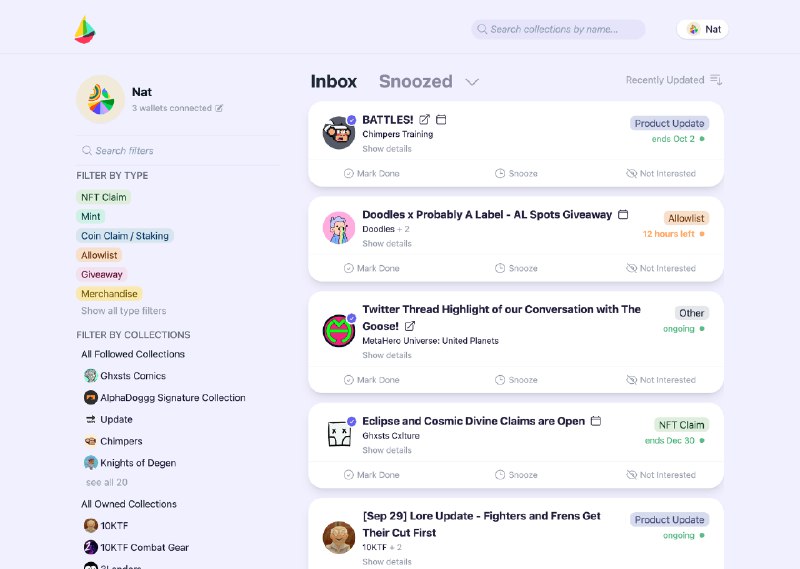Edit connected wallets pencil icon
The width and height of the screenshot is (800, 569).
pos(219,108)
